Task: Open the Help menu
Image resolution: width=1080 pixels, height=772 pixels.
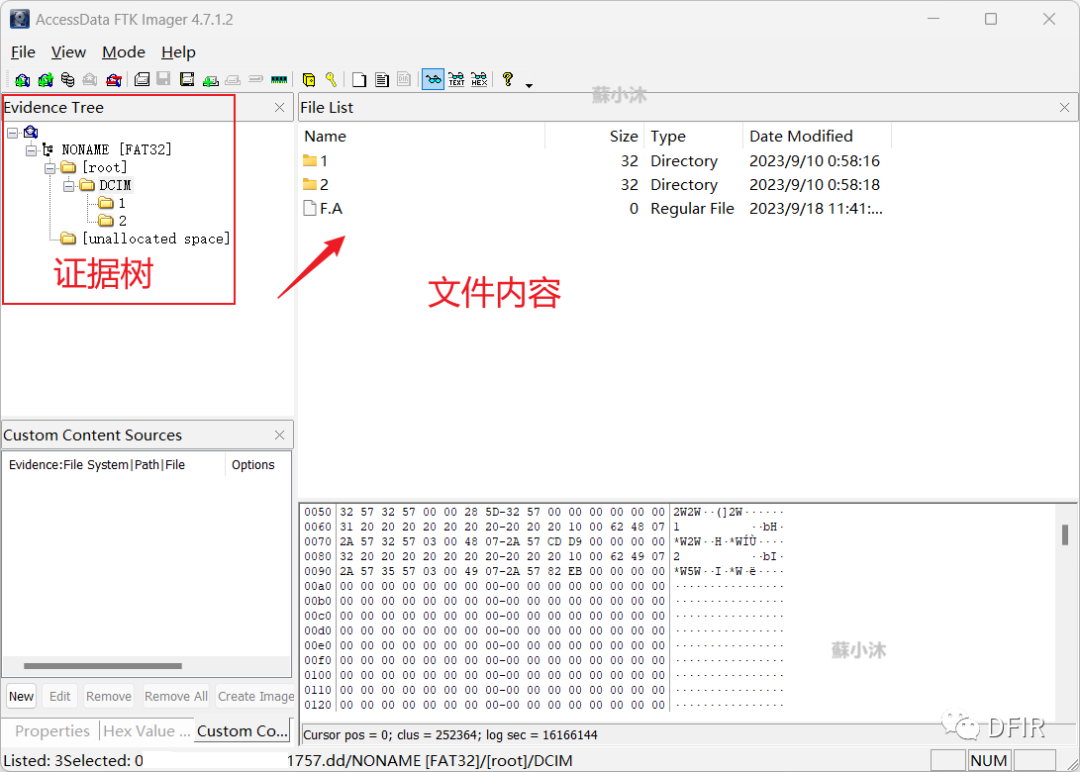Action: (x=178, y=52)
